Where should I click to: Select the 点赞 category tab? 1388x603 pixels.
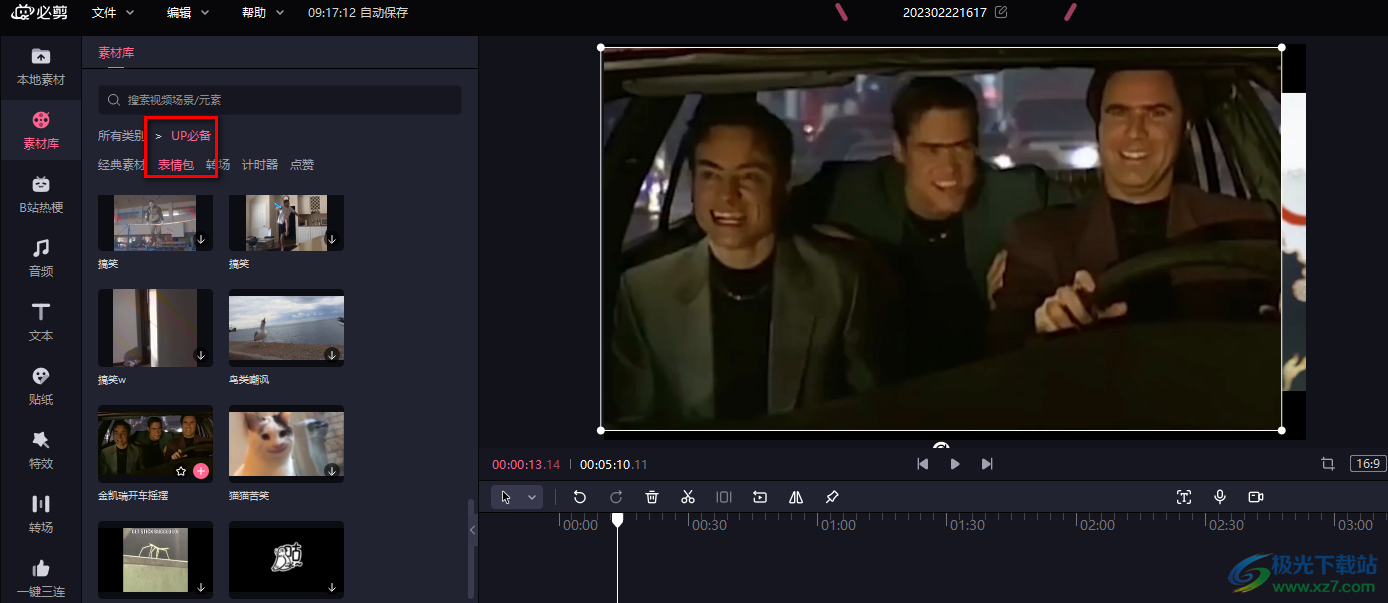pos(302,165)
